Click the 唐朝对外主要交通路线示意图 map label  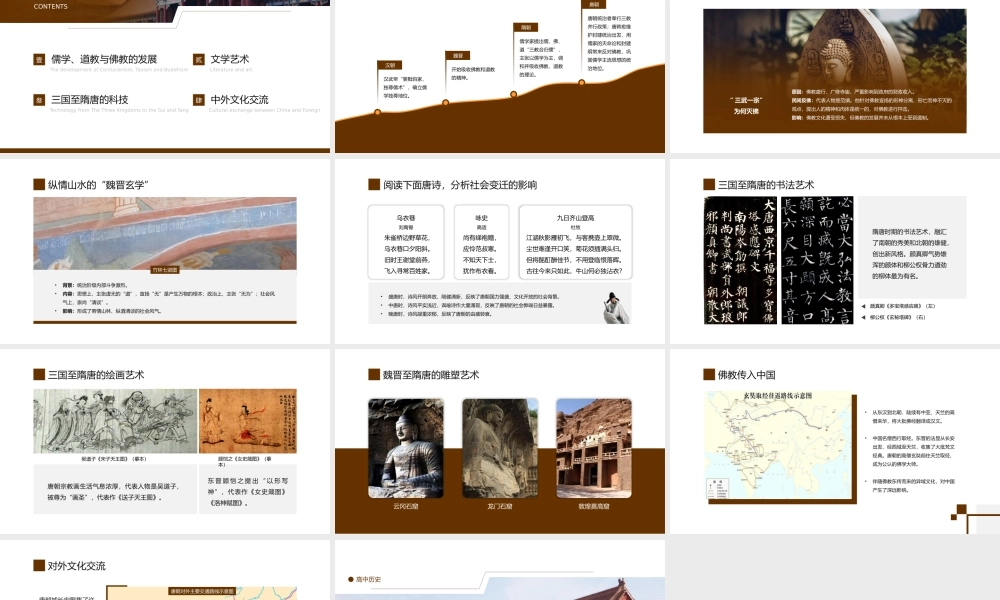click(x=202, y=591)
